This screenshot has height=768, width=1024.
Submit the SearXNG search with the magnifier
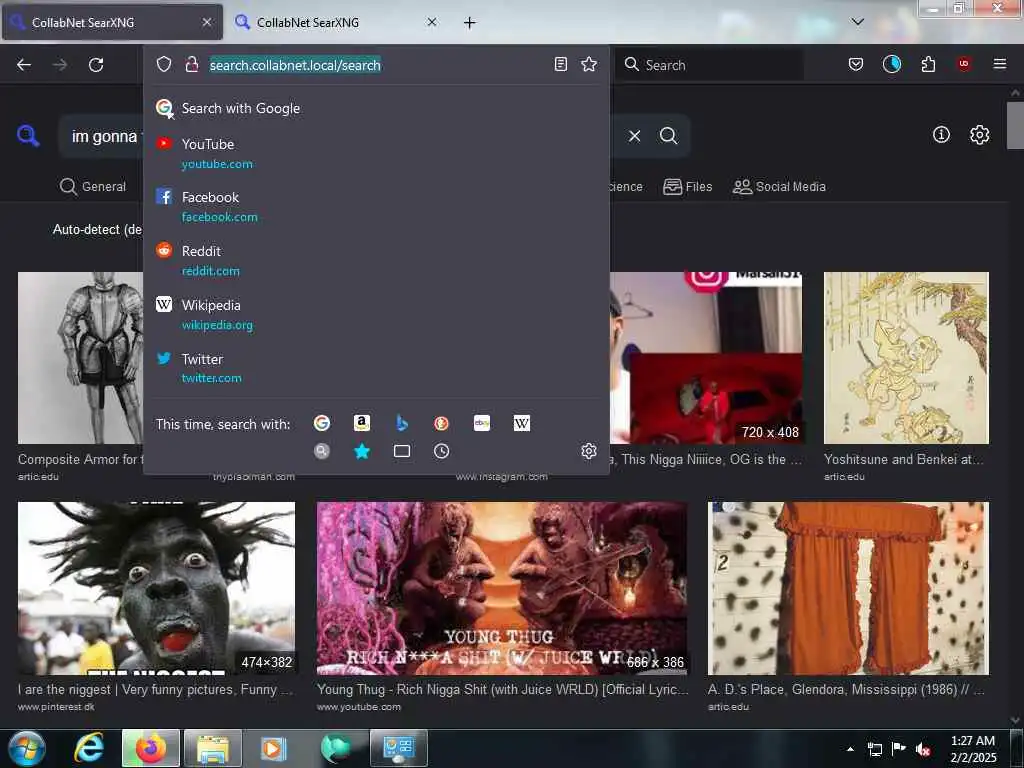(668, 136)
